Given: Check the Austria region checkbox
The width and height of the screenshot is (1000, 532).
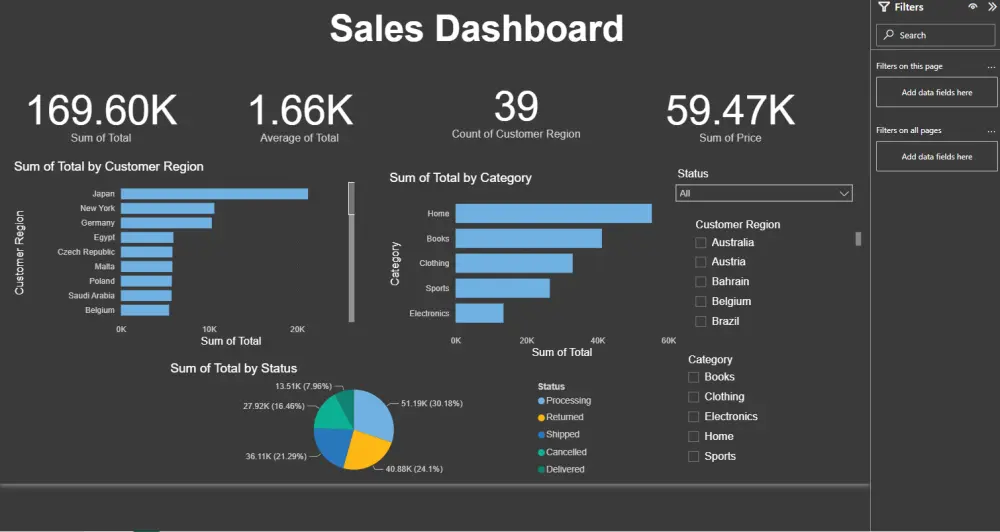Looking at the screenshot, I should pyautogui.click(x=701, y=262).
